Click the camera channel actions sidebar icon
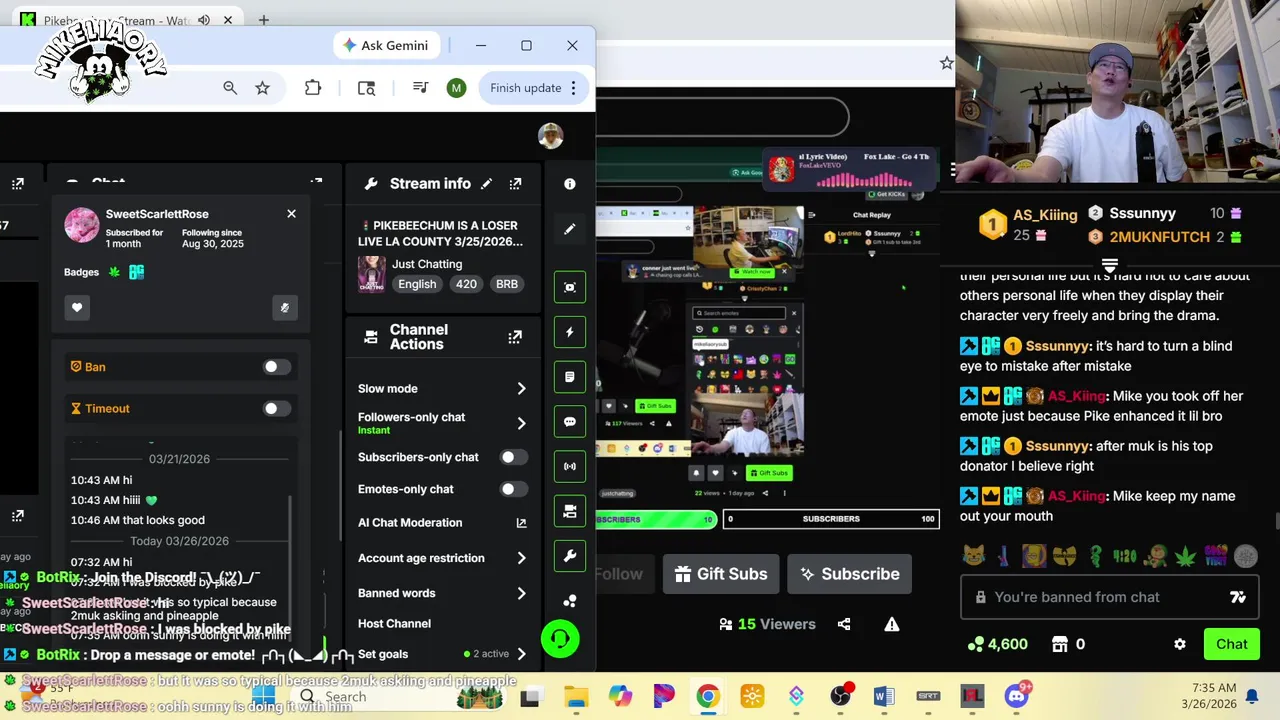 (x=569, y=511)
